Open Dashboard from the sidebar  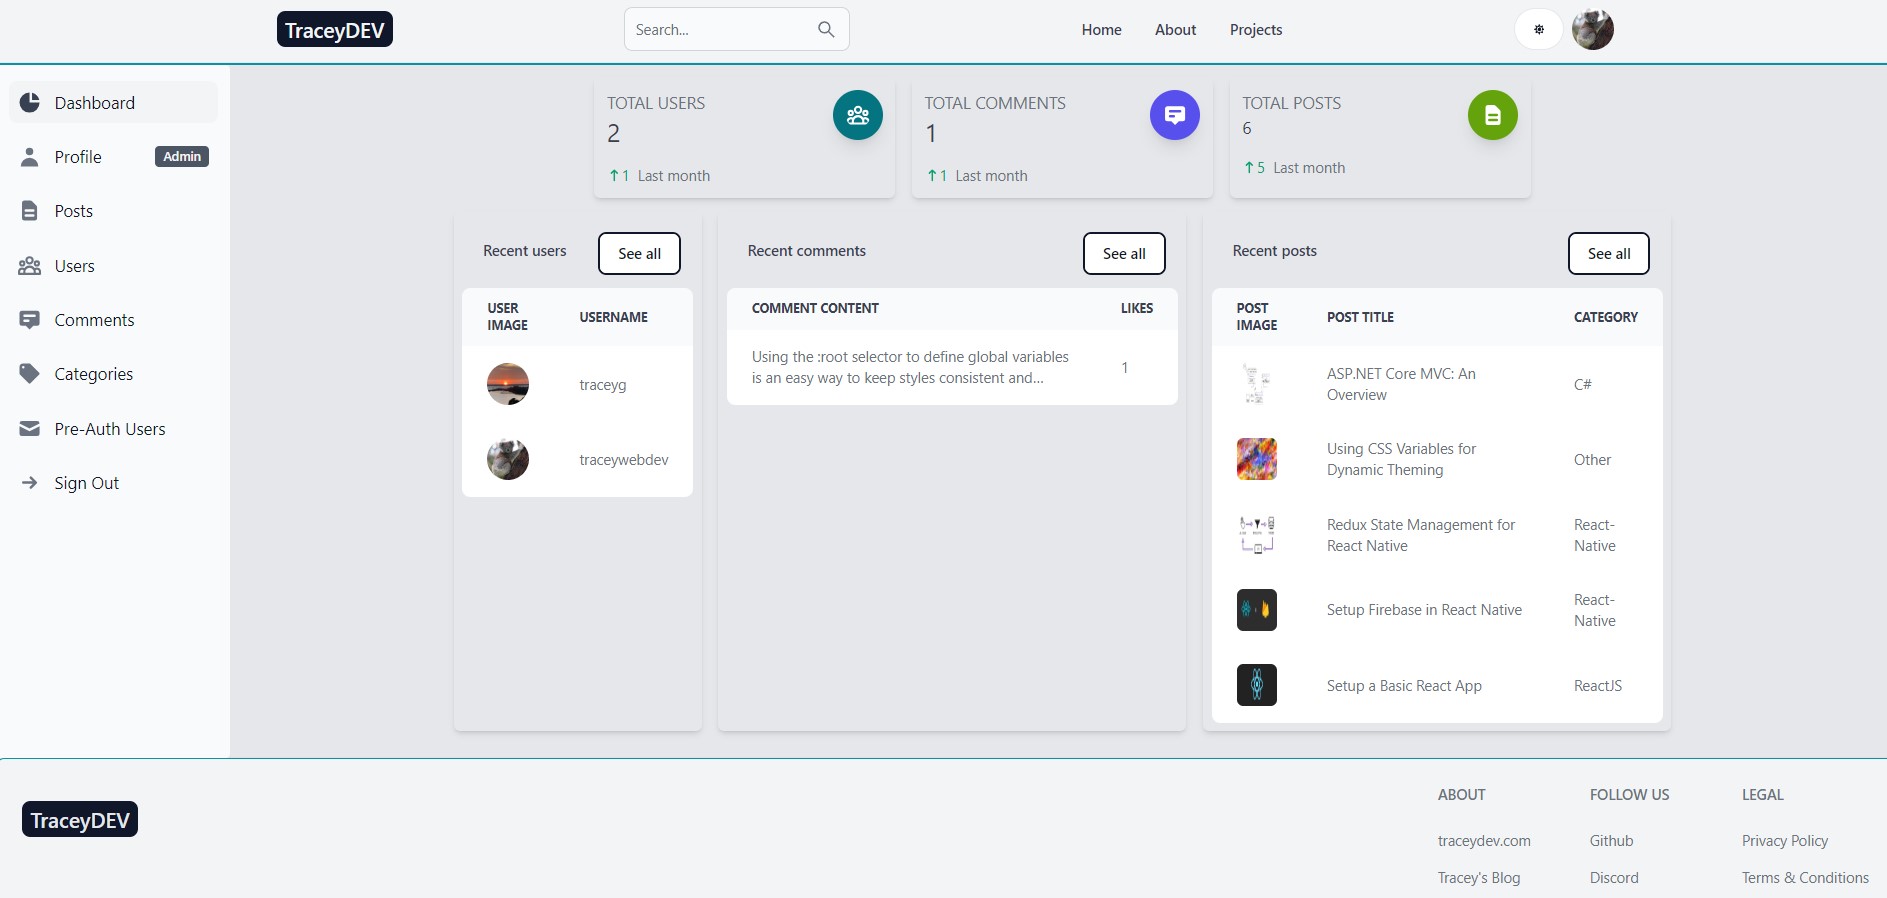[94, 103]
